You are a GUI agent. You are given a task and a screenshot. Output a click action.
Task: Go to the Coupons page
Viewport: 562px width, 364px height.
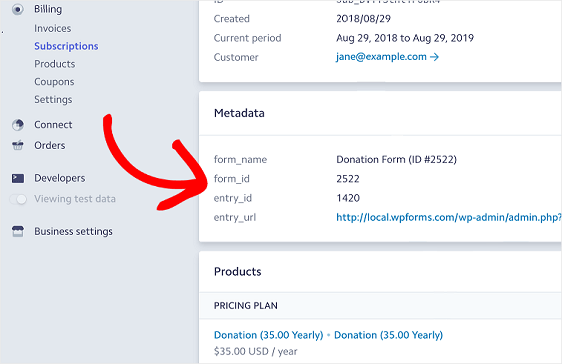[54, 82]
